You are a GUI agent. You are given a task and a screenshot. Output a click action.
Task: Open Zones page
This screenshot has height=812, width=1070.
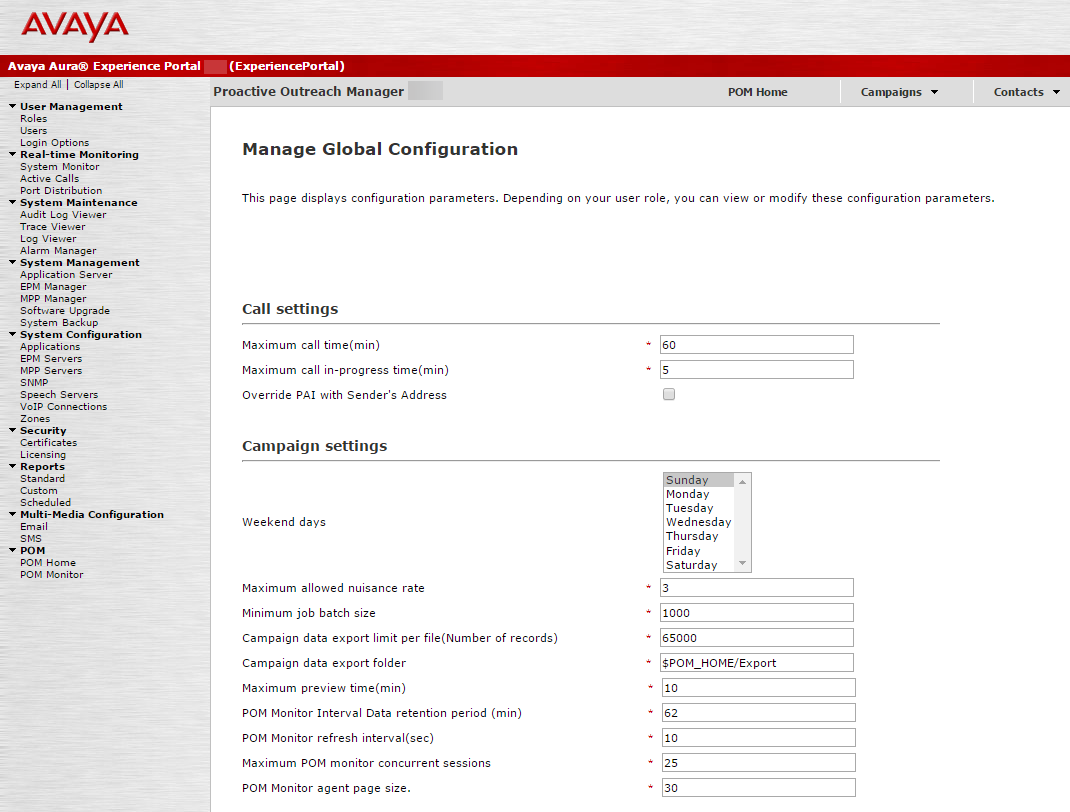coord(35,419)
